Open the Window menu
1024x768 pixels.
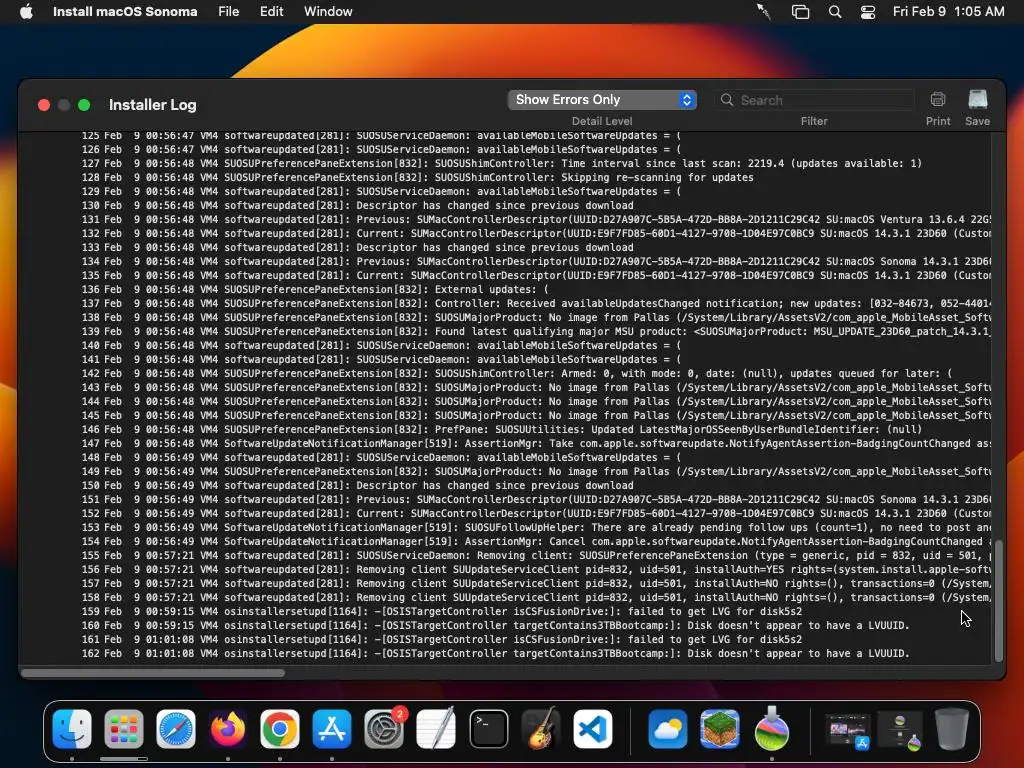328,12
